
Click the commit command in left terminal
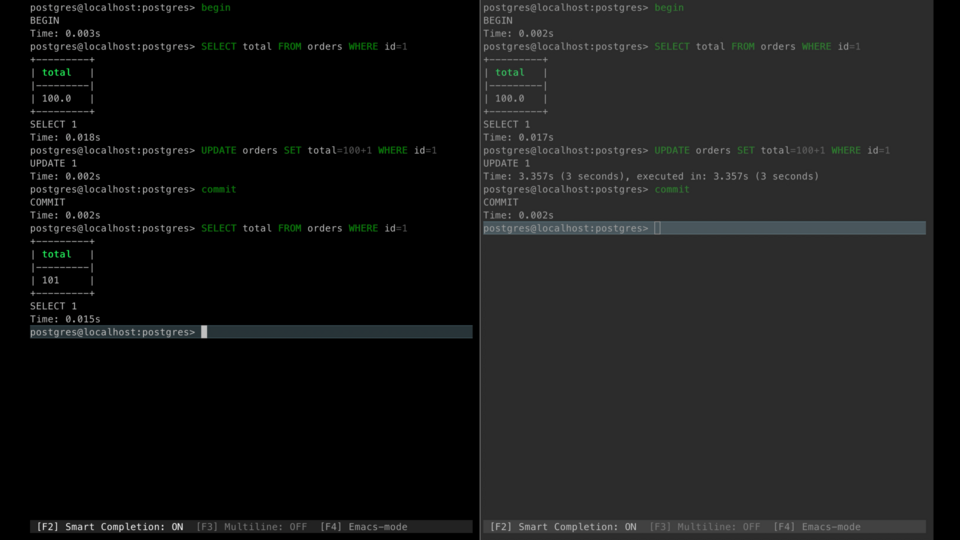click(x=219, y=189)
